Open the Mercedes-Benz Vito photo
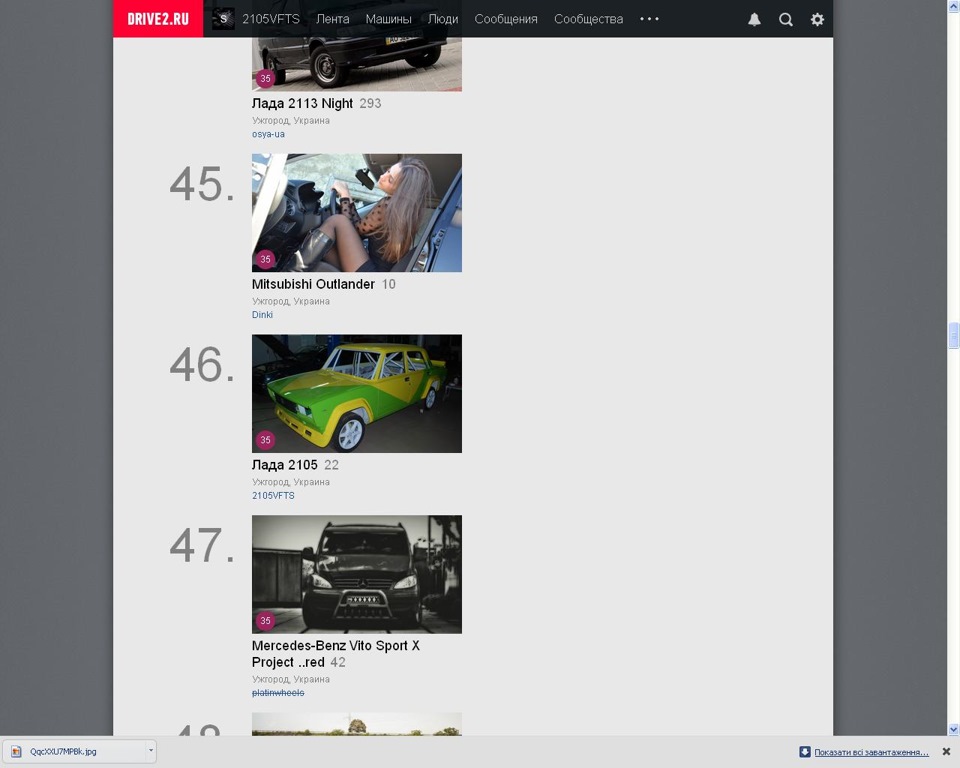The image size is (960, 768). pos(357,574)
